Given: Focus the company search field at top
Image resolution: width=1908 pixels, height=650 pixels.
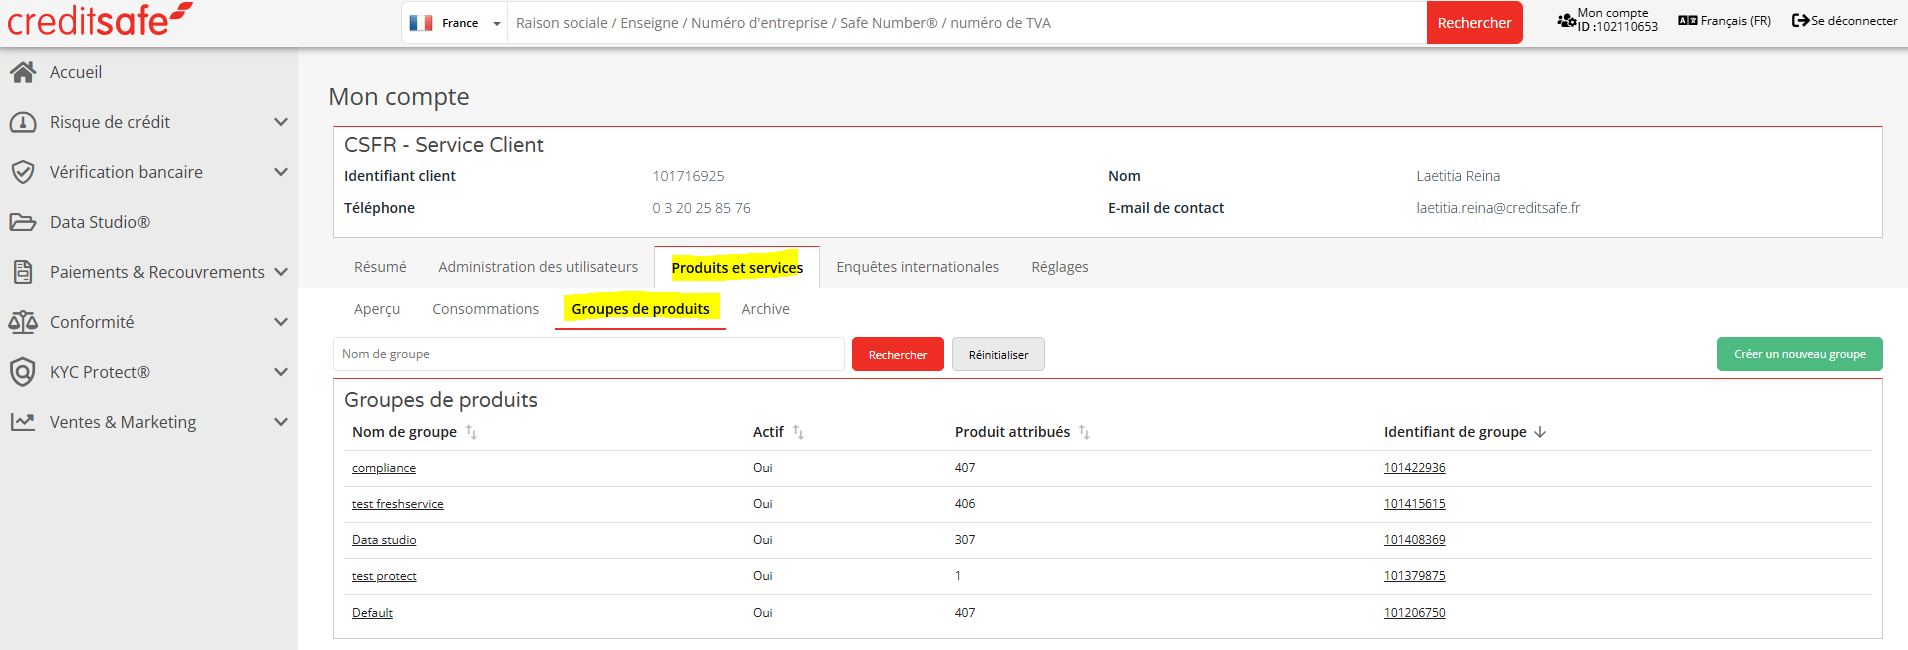Looking at the screenshot, I should pyautogui.click(x=967, y=23).
